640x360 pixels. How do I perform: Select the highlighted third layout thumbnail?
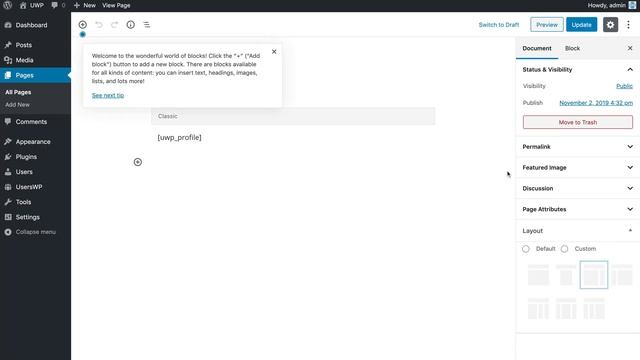[x=594, y=275]
